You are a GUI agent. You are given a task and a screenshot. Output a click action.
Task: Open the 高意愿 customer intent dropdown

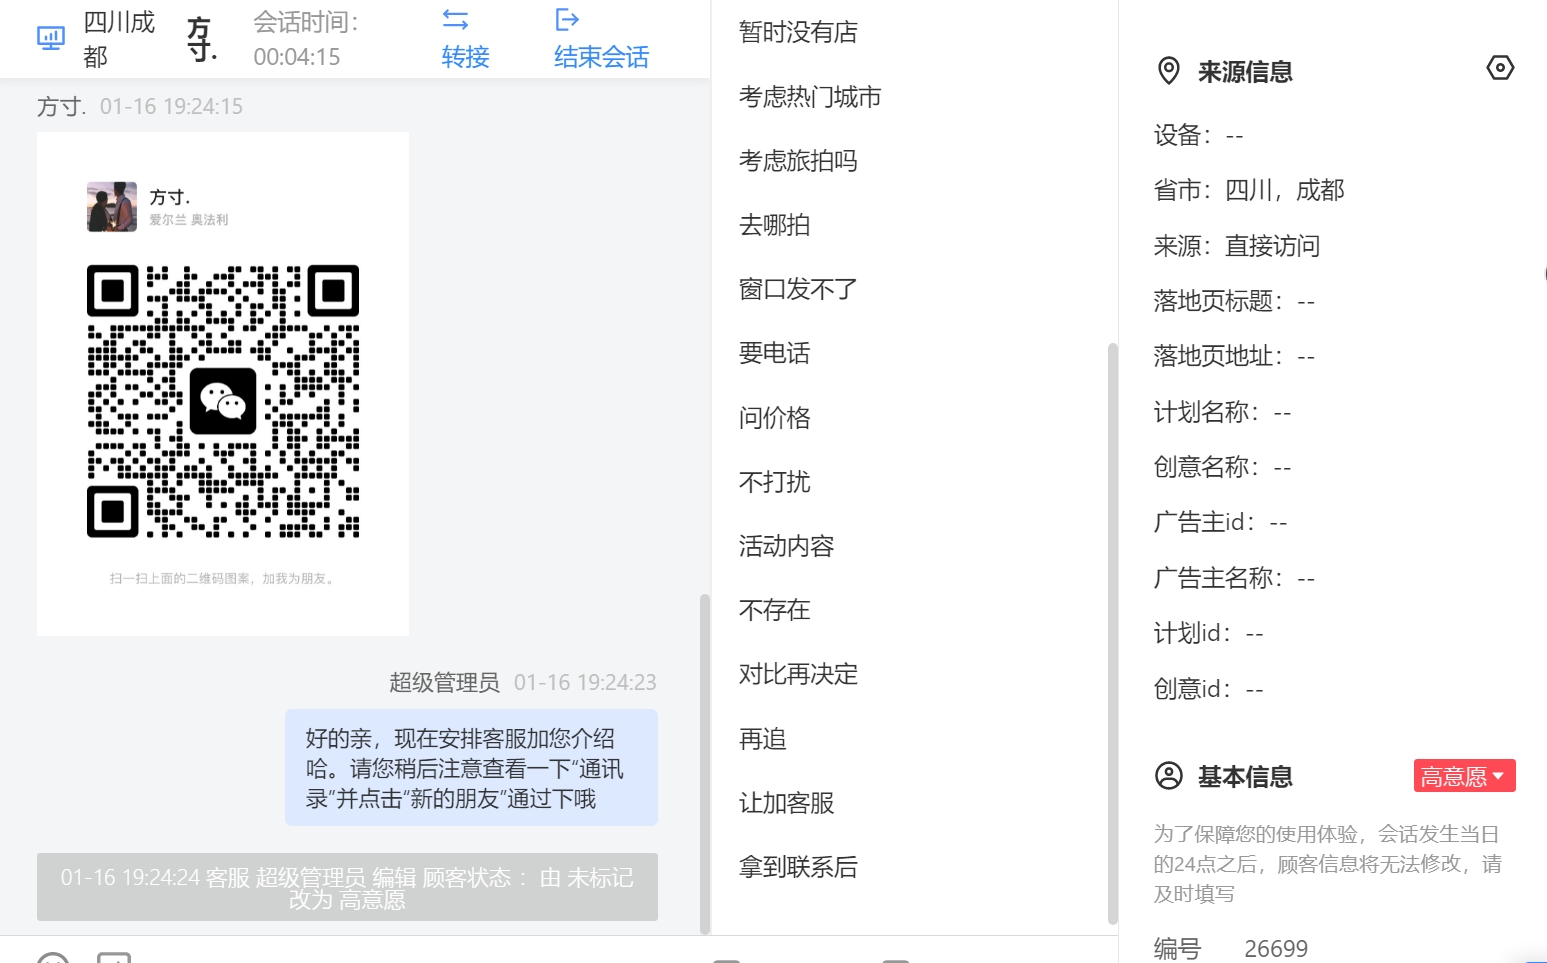click(x=1464, y=776)
